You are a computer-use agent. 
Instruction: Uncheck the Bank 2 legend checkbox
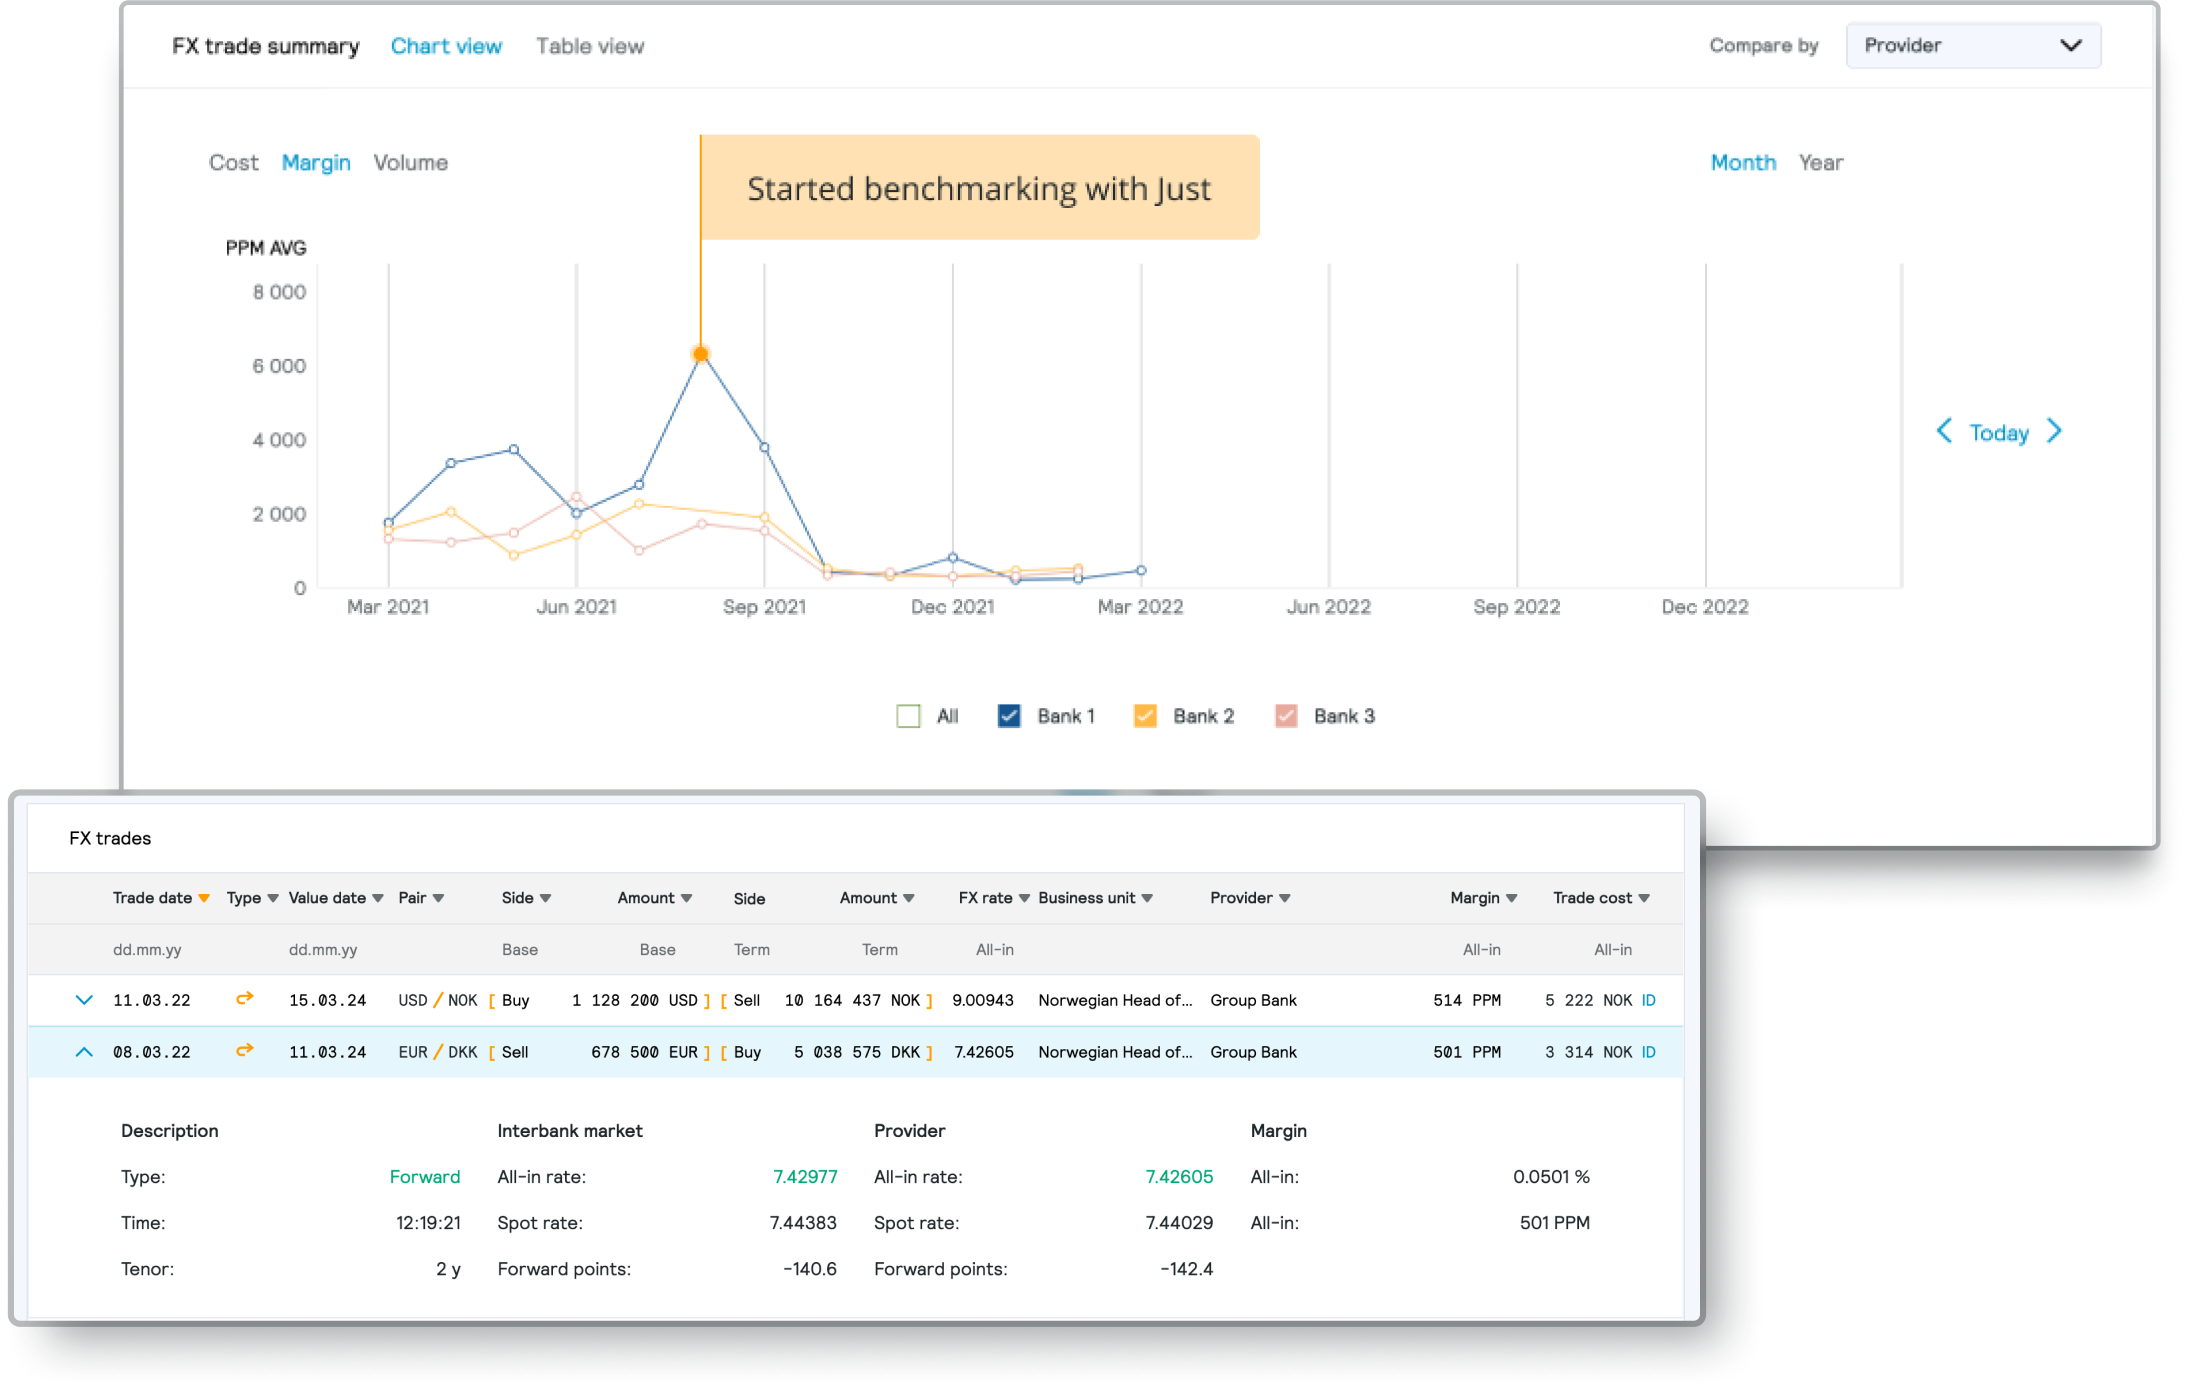coord(1143,715)
